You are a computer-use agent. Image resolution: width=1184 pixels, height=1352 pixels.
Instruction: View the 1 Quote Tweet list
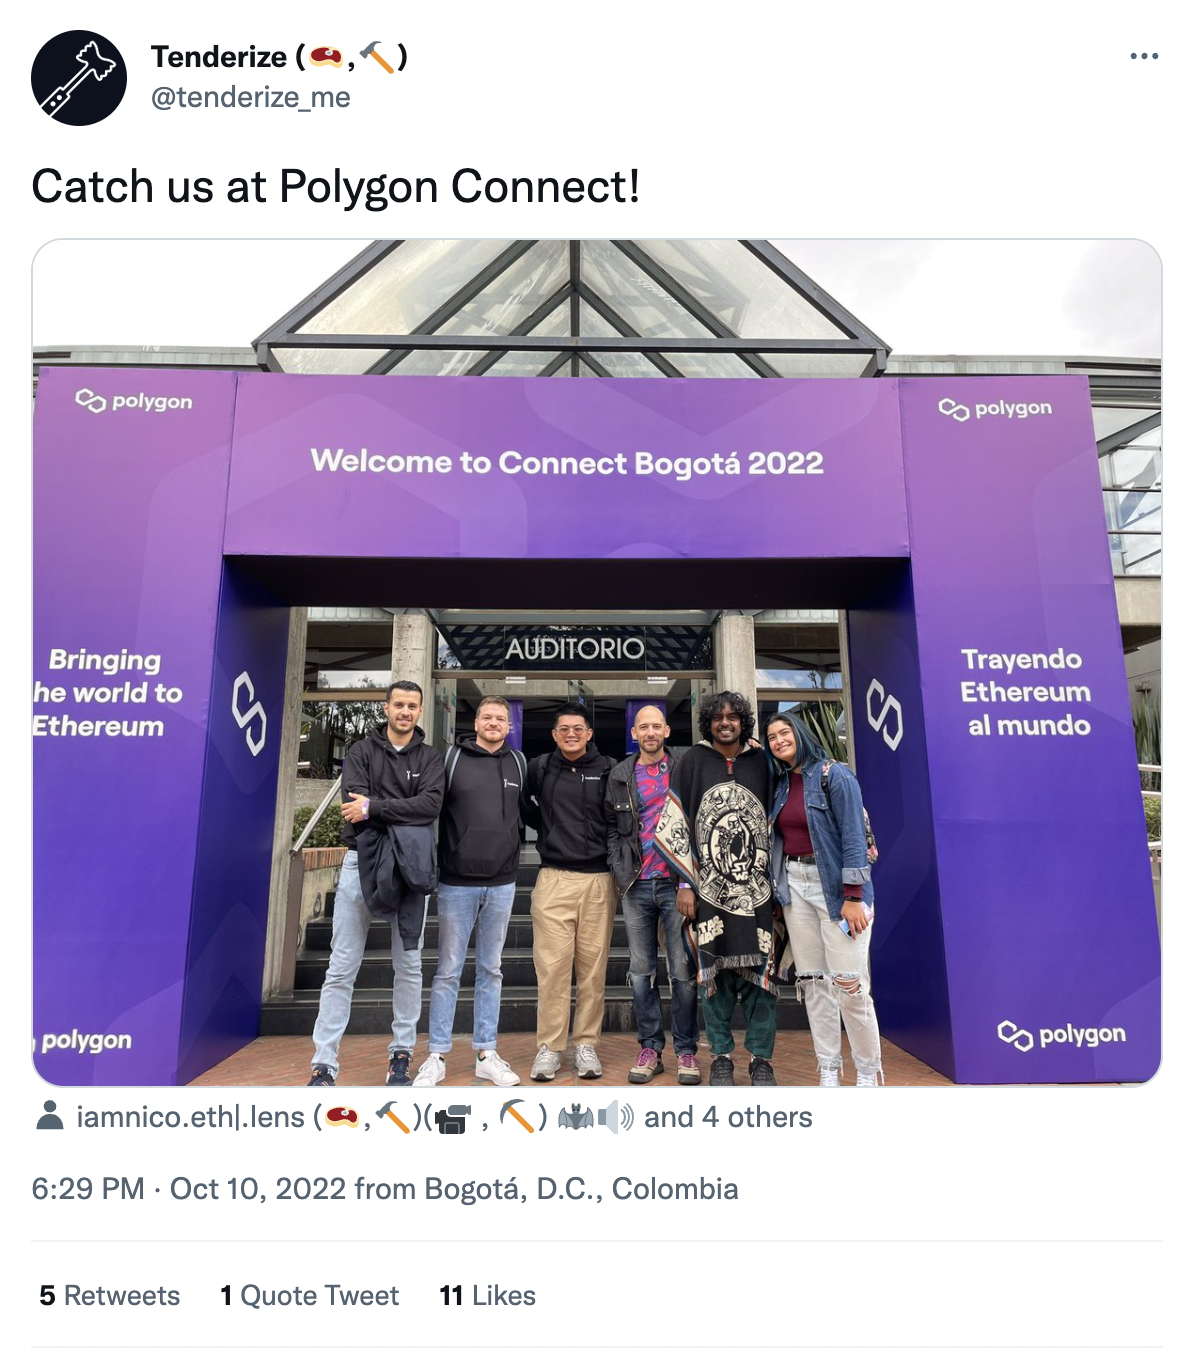click(x=309, y=1295)
